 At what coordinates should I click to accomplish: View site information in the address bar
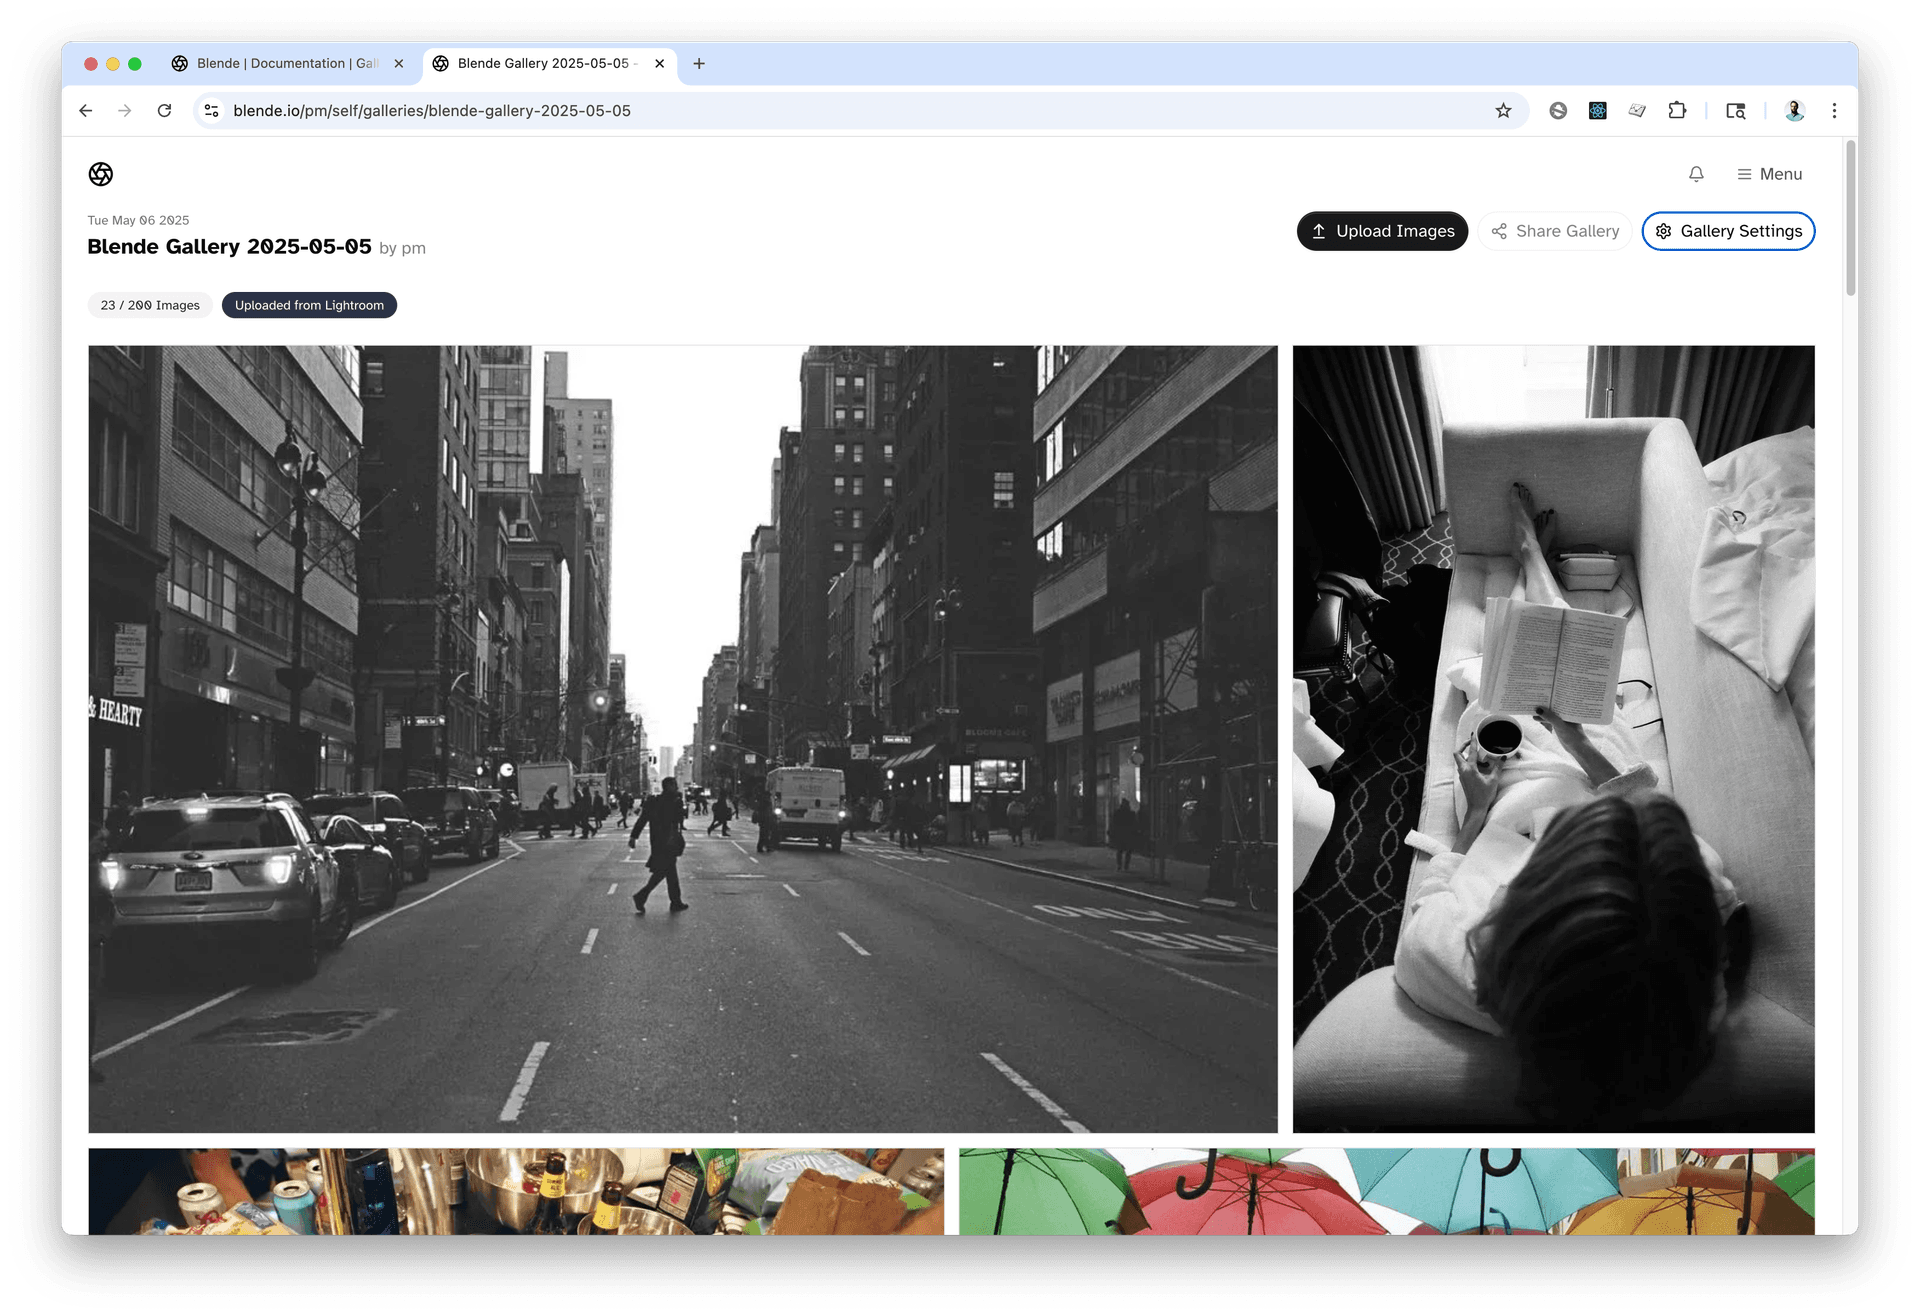click(x=212, y=111)
